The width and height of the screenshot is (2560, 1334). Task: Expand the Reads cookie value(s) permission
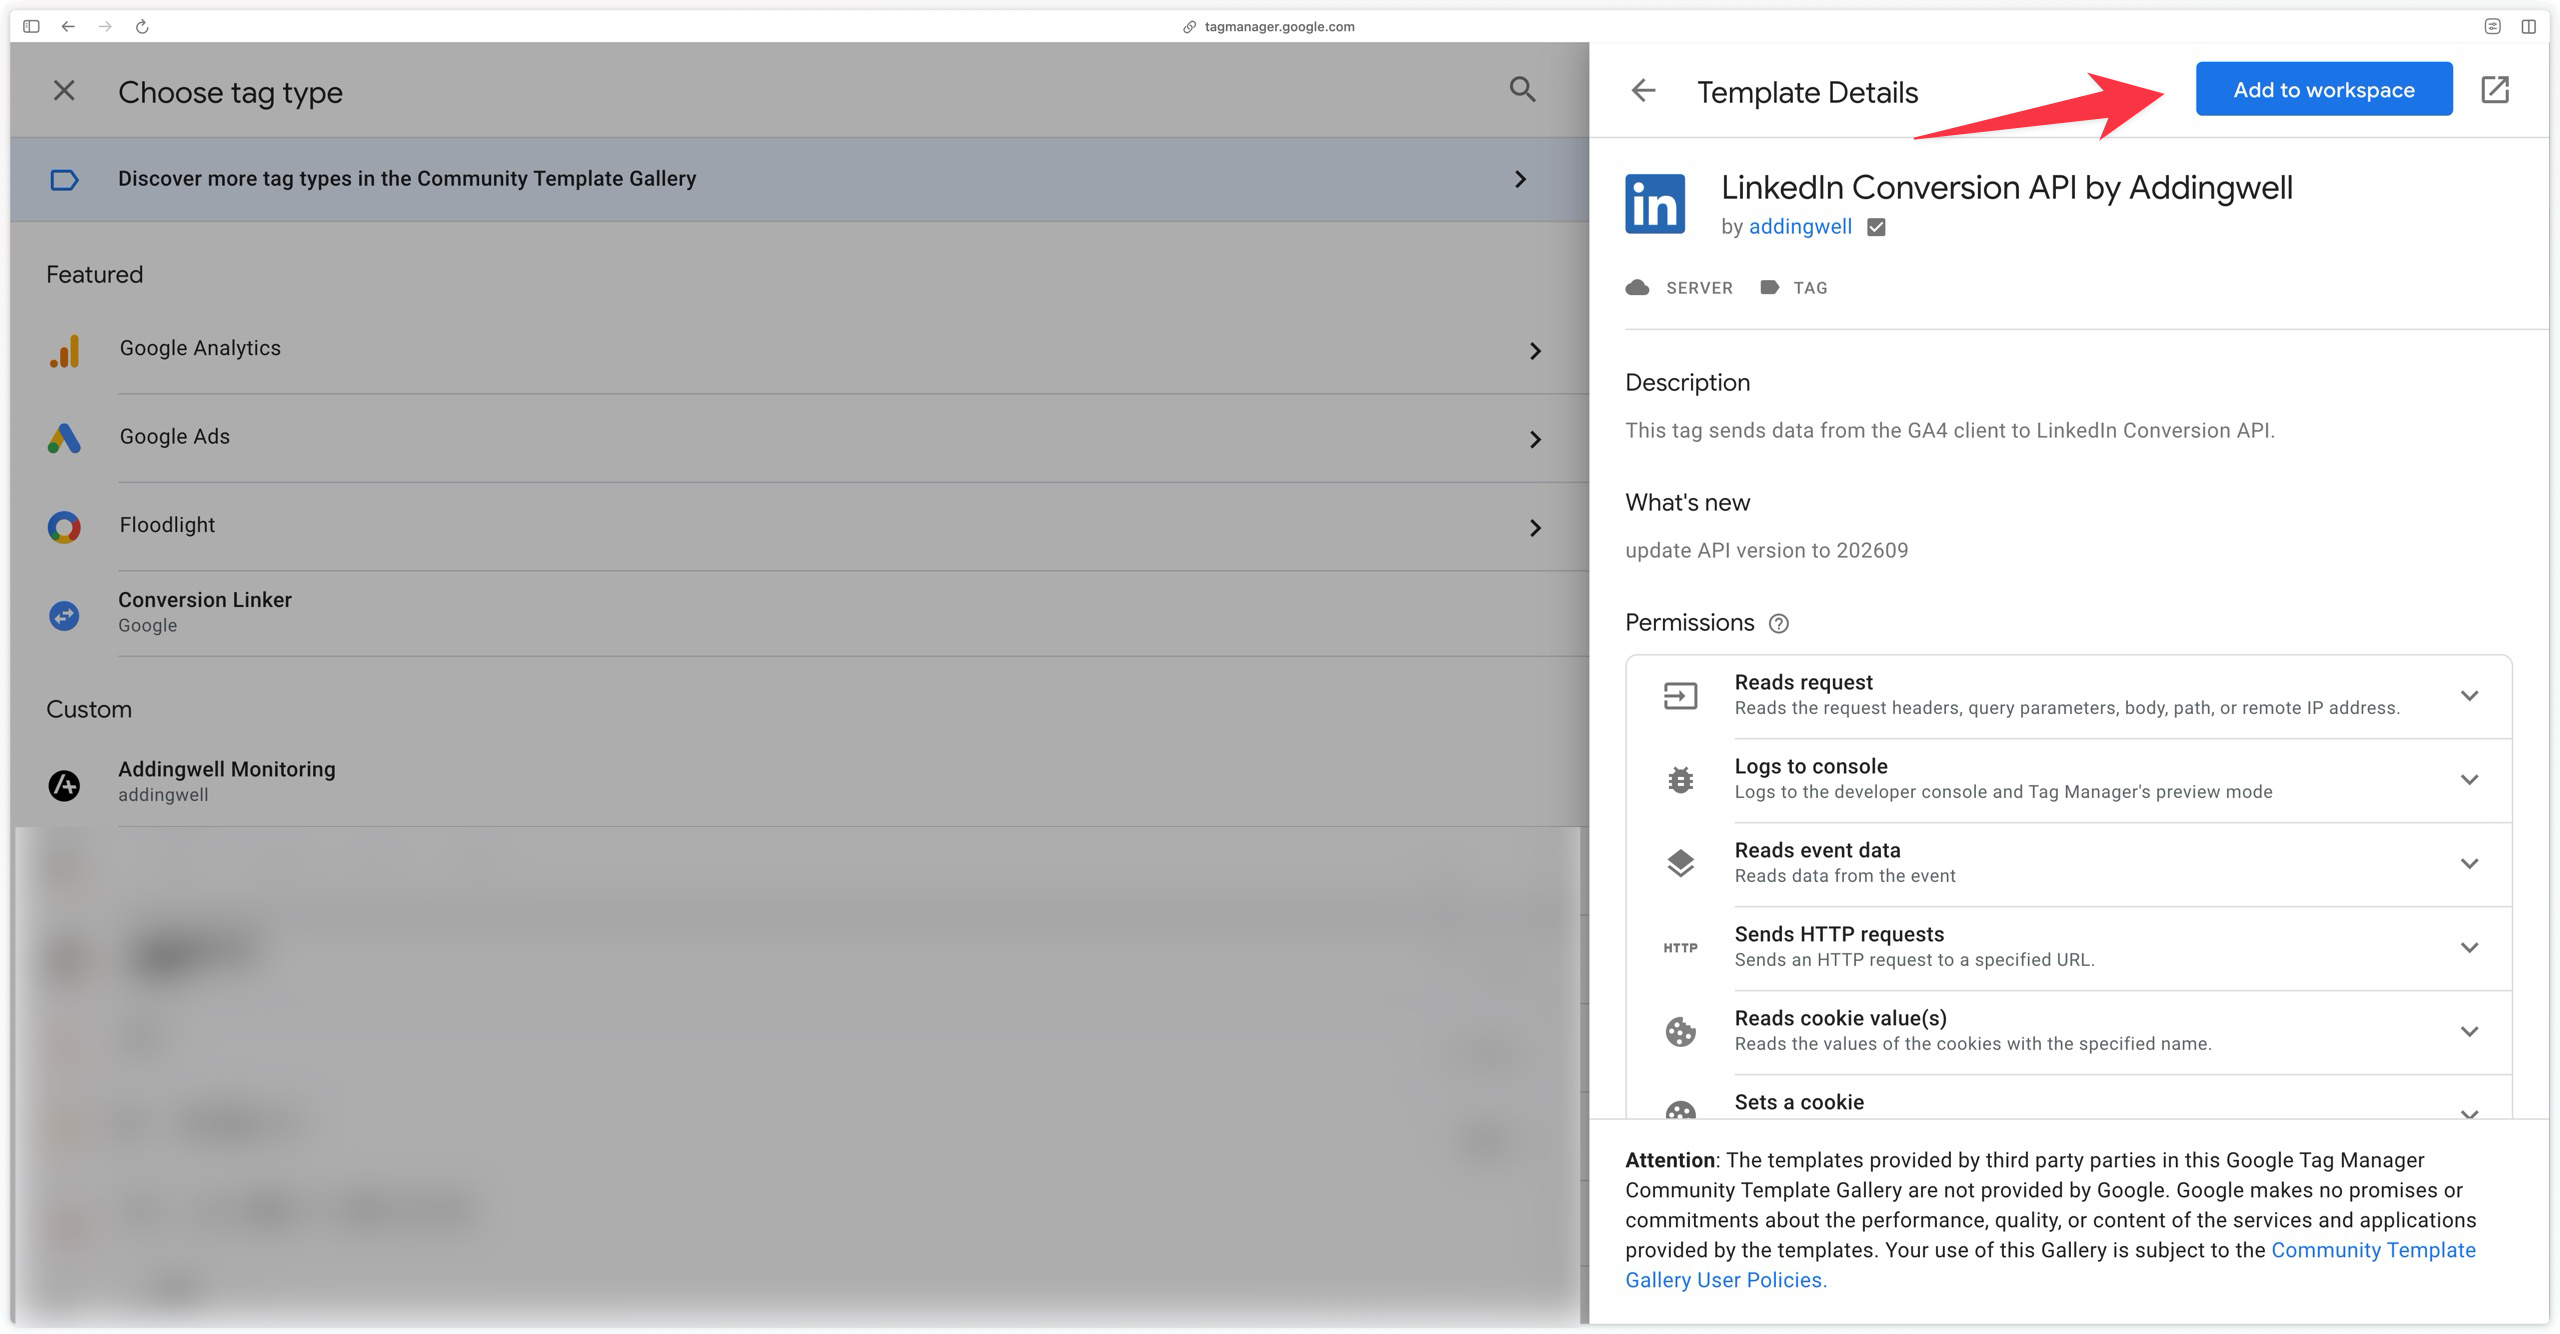click(x=2469, y=1032)
